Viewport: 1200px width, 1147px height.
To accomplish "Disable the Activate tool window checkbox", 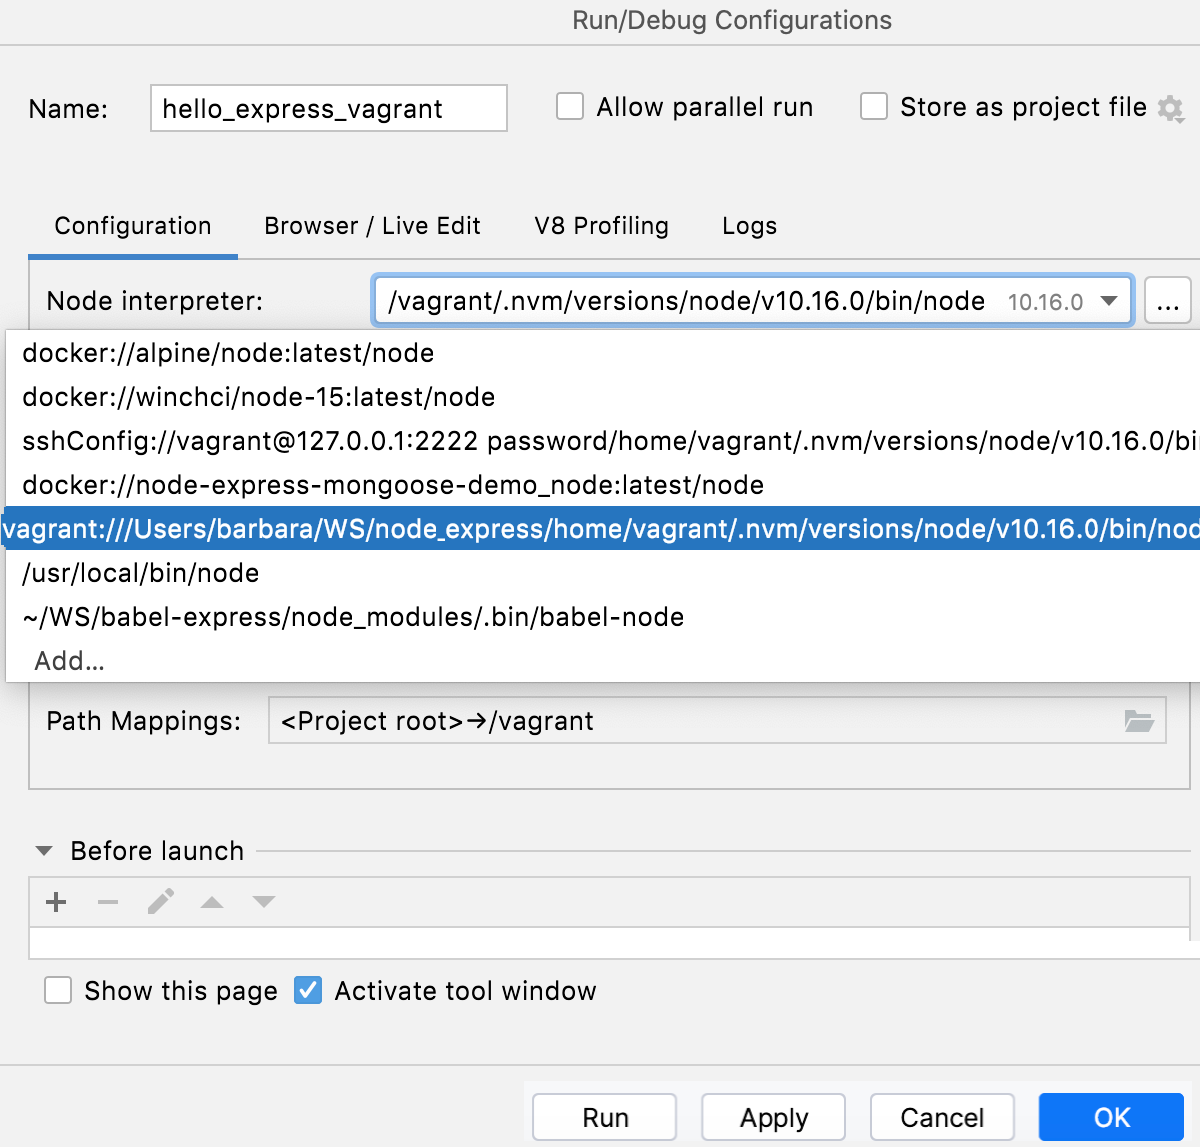I will (x=307, y=990).
